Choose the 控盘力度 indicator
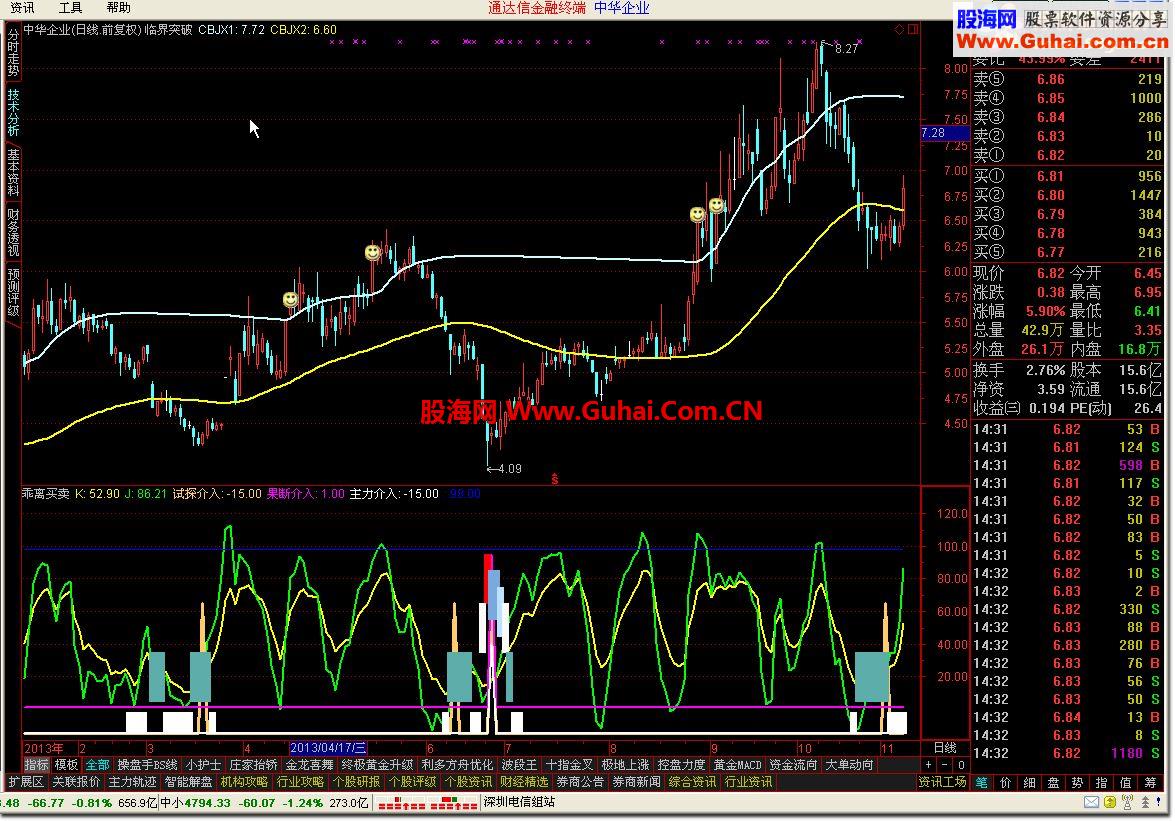Image resolution: width=1175 pixels, height=821 pixels. 681,765
